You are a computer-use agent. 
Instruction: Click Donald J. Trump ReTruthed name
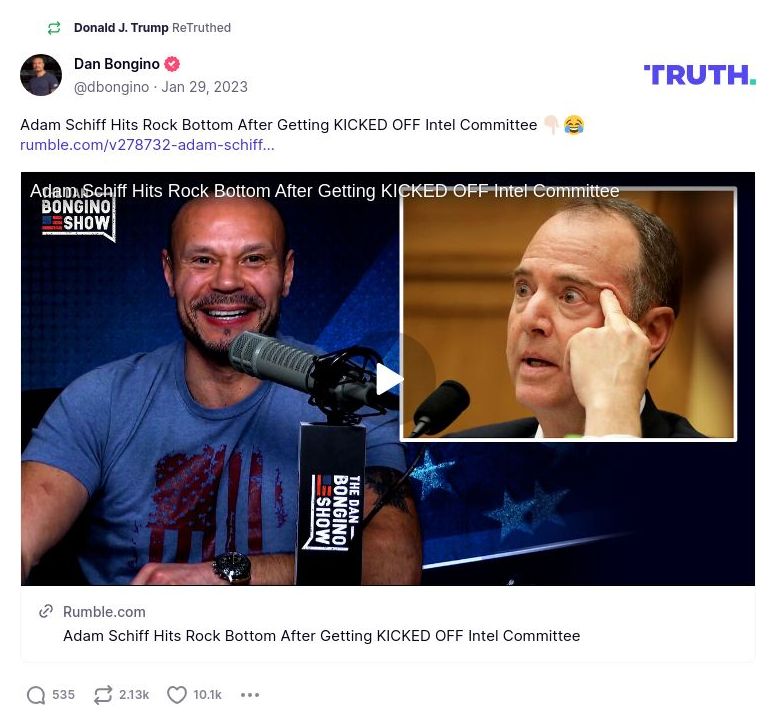[121, 28]
